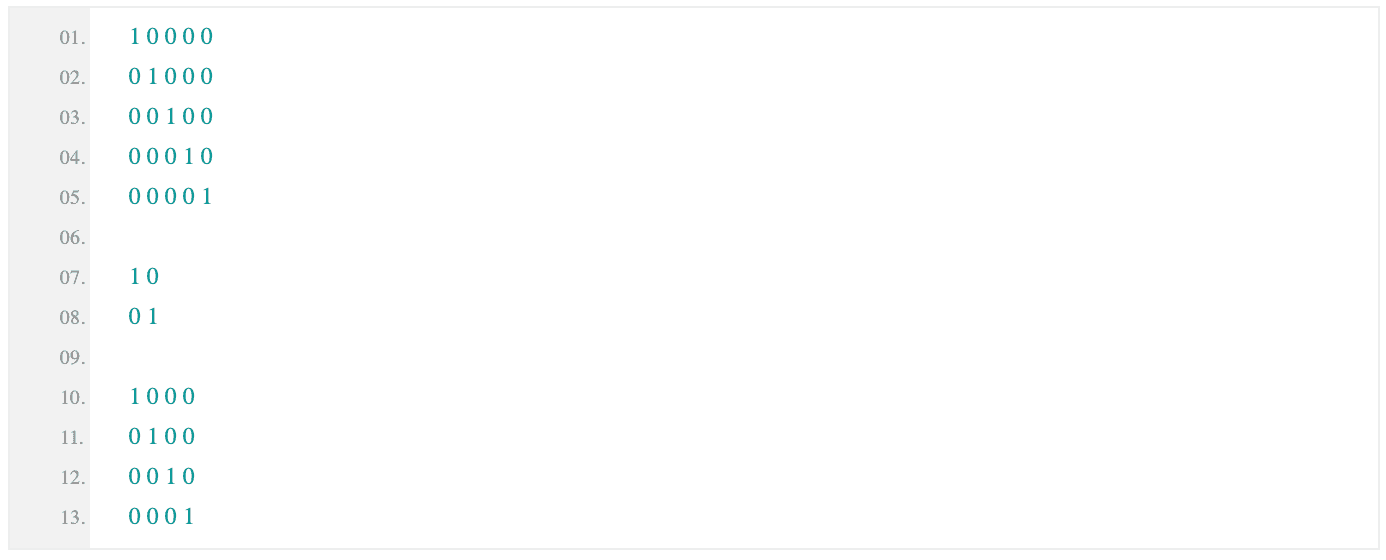Select the code line '1 0 0 0 0'
Viewport: 1386px width, 560px height.
point(171,37)
